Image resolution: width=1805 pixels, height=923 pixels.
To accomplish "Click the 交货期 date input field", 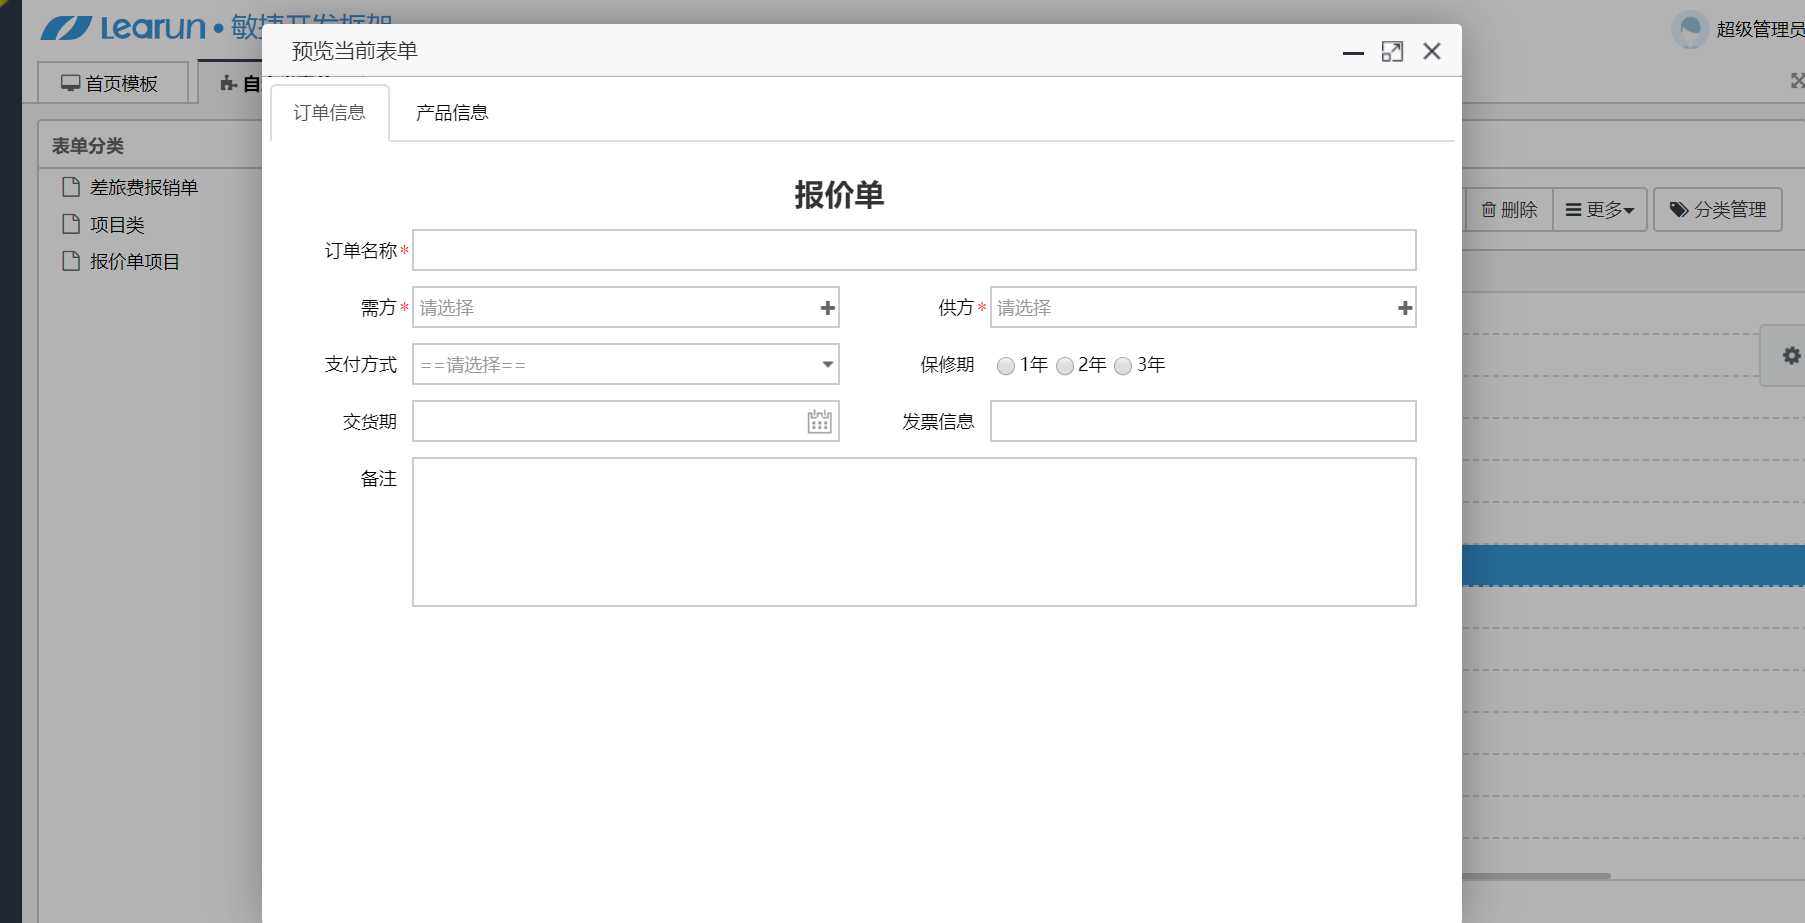I will click(626, 421).
